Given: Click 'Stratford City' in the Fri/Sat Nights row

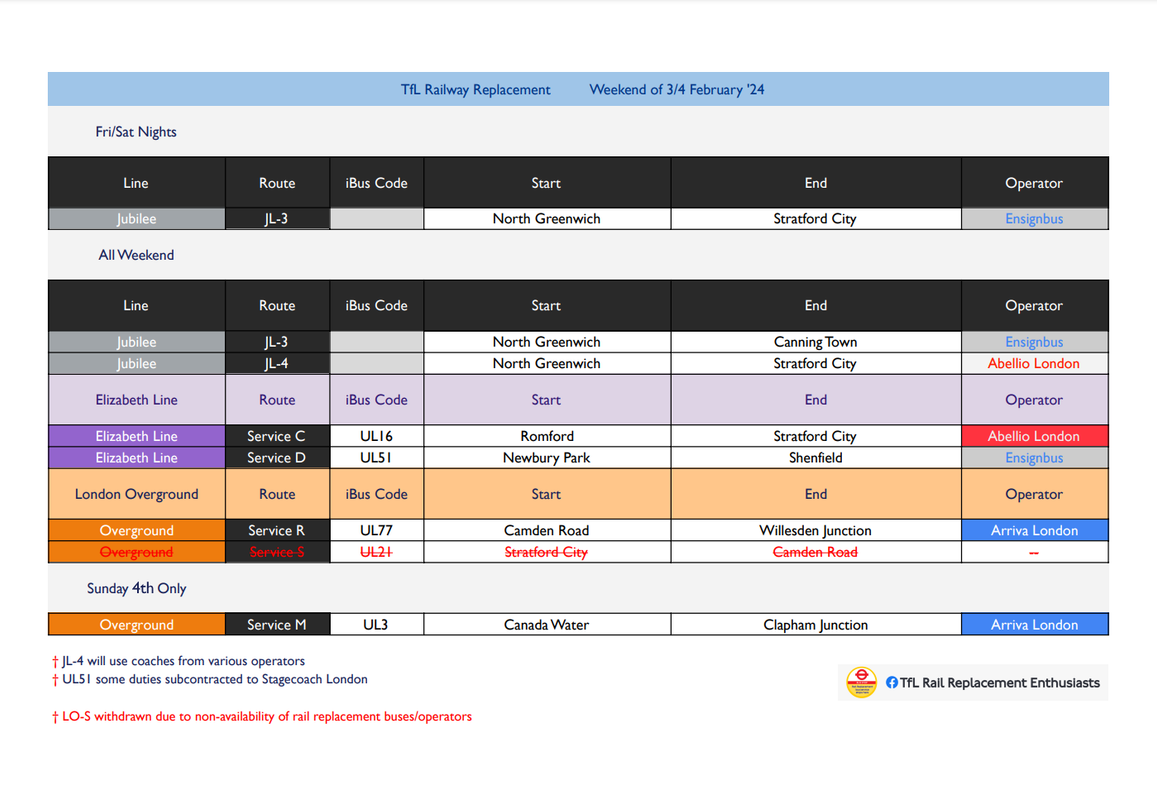Looking at the screenshot, I should (815, 218).
